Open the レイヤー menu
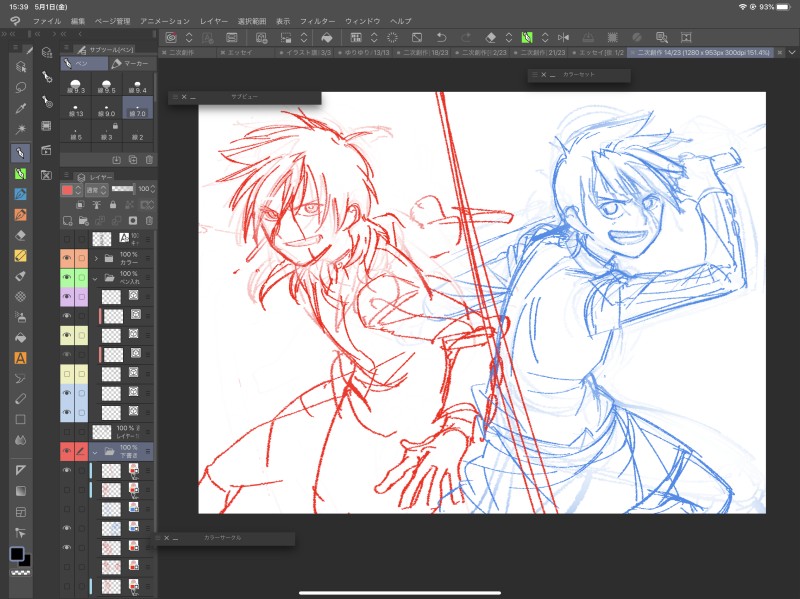The image size is (800, 599). point(214,21)
